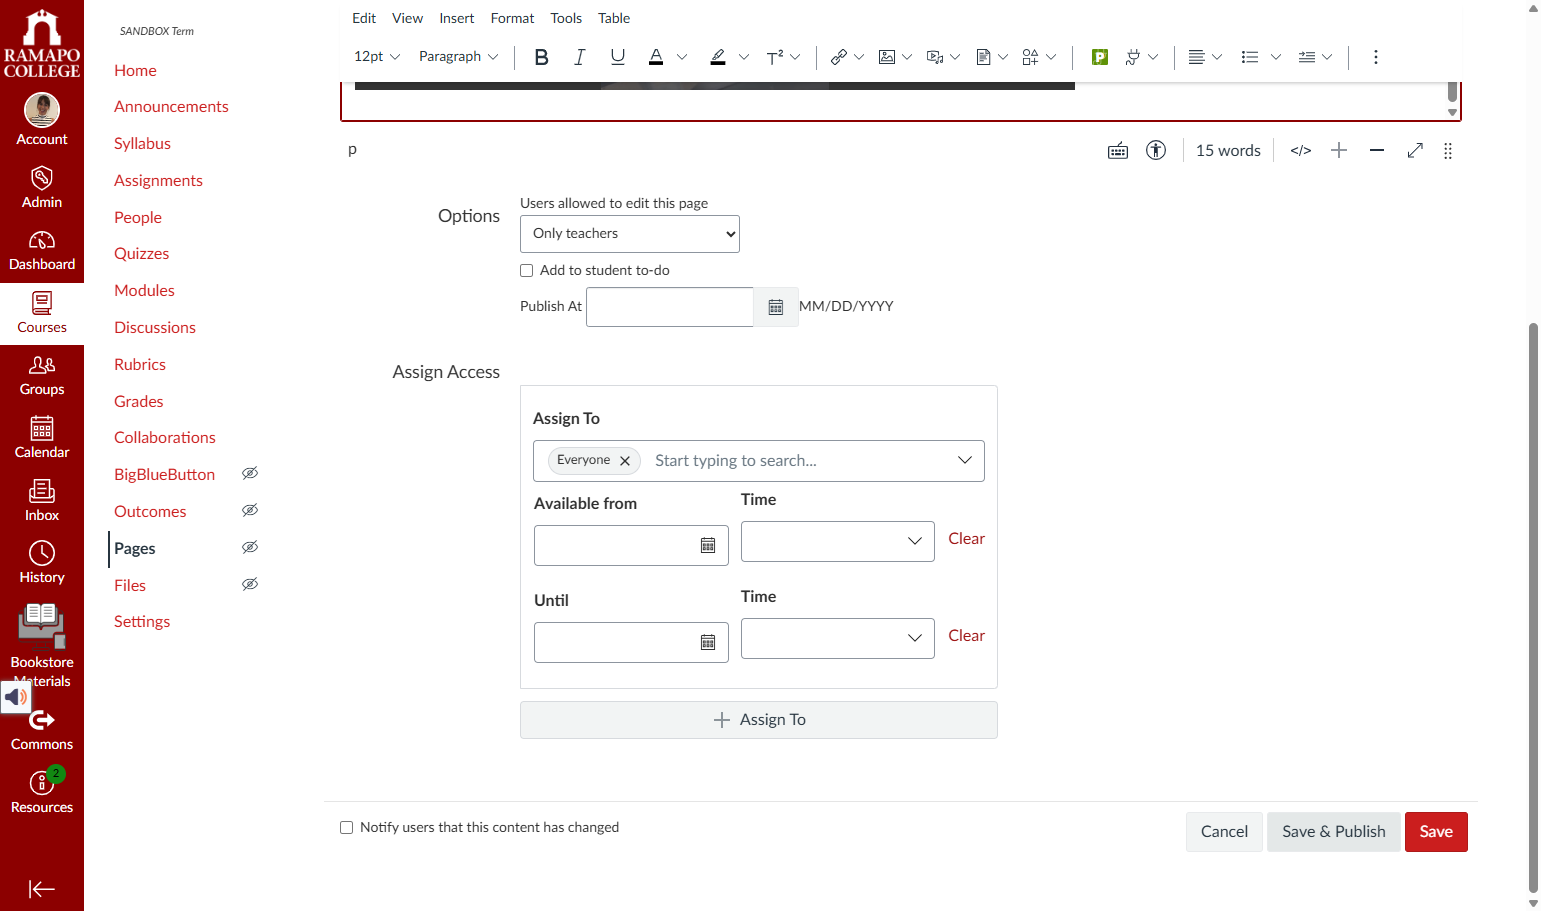Collapse the global navigation sidebar
1541x911 pixels.
click(x=42, y=889)
